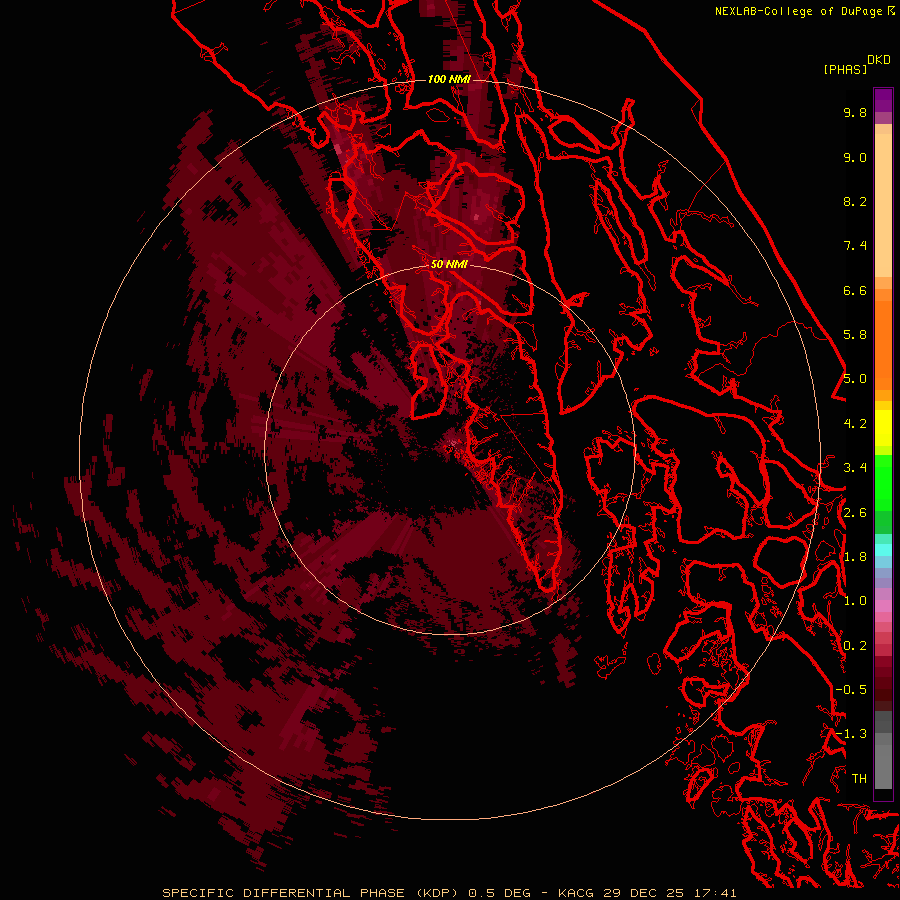This screenshot has width=900, height=900.
Task: Click the 0.2 value on the scale
Action: pos(855,646)
